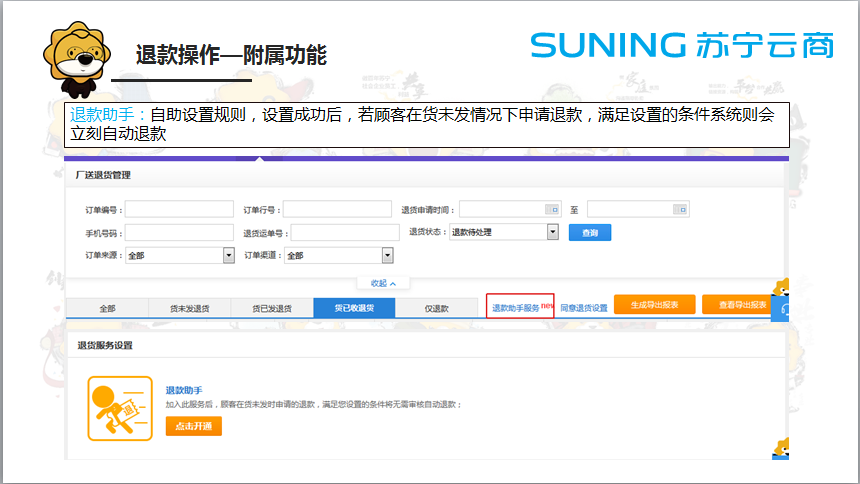Image resolution: width=860 pixels, height=484 pixels.
Task: Collapse the filter panel with 收起
Action: 383,283
